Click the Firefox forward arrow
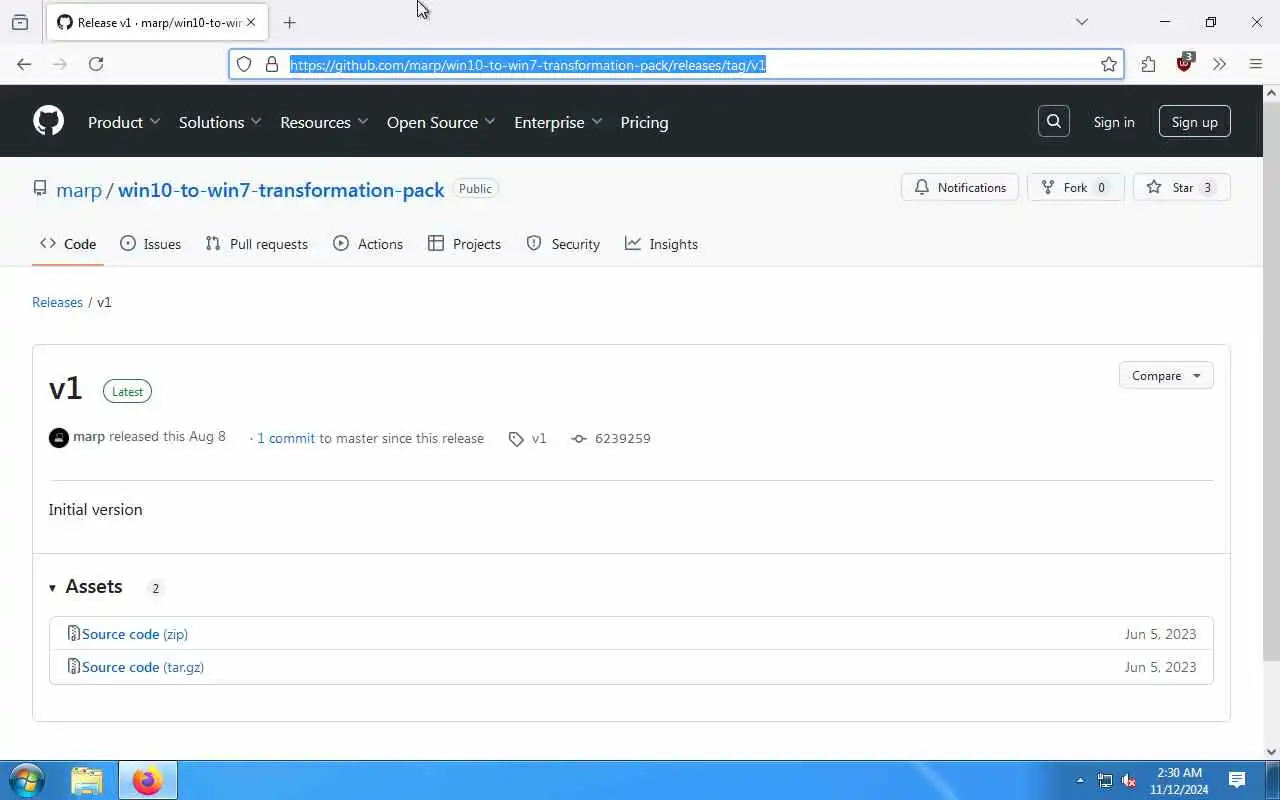The width and height of the screenshot is (1280, 800). (60, 64)
